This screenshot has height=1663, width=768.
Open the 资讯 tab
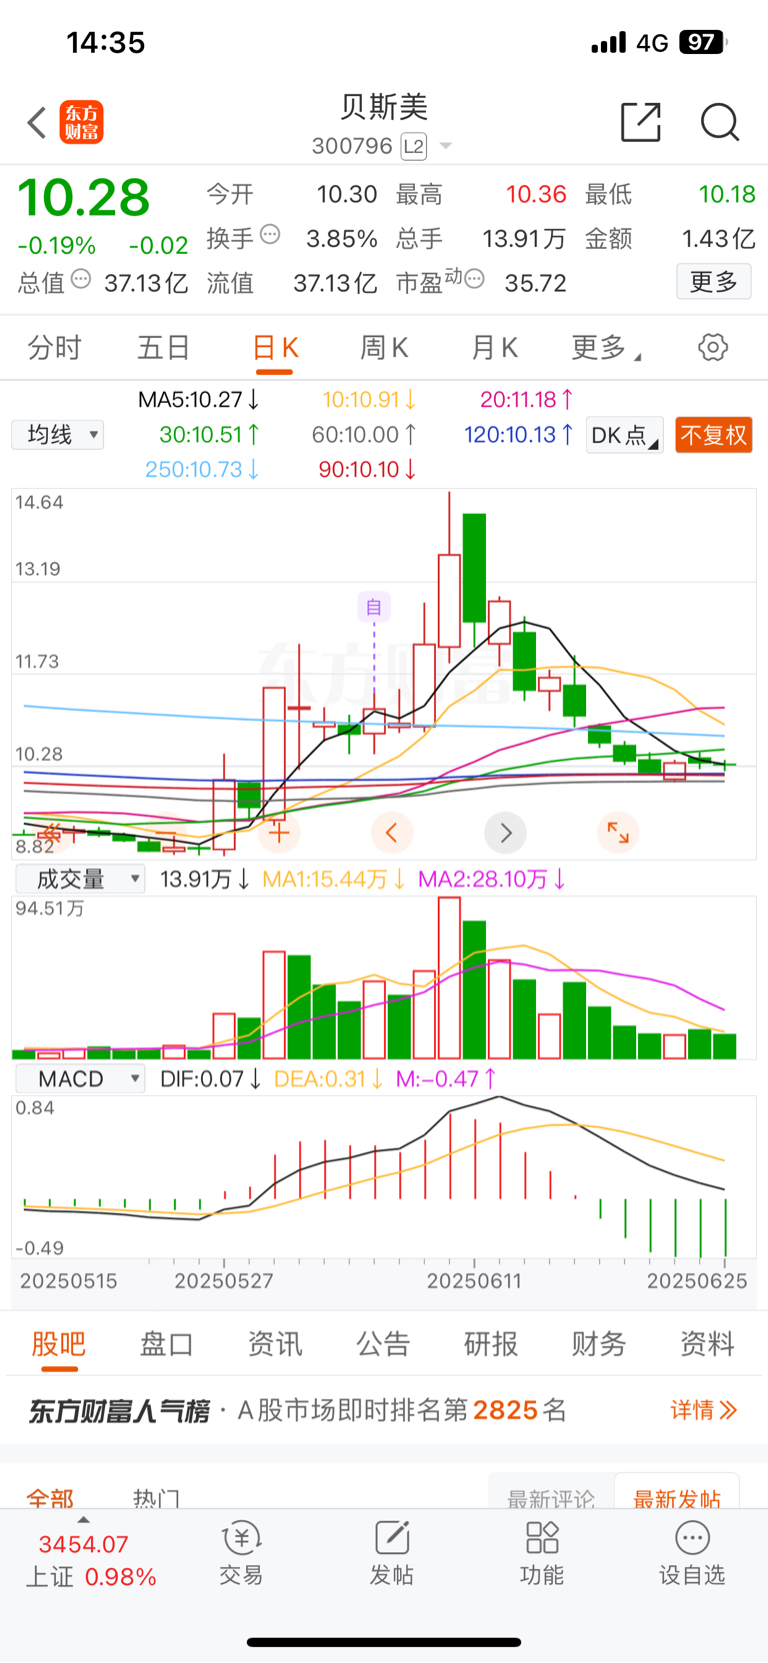pos(275,1344)
